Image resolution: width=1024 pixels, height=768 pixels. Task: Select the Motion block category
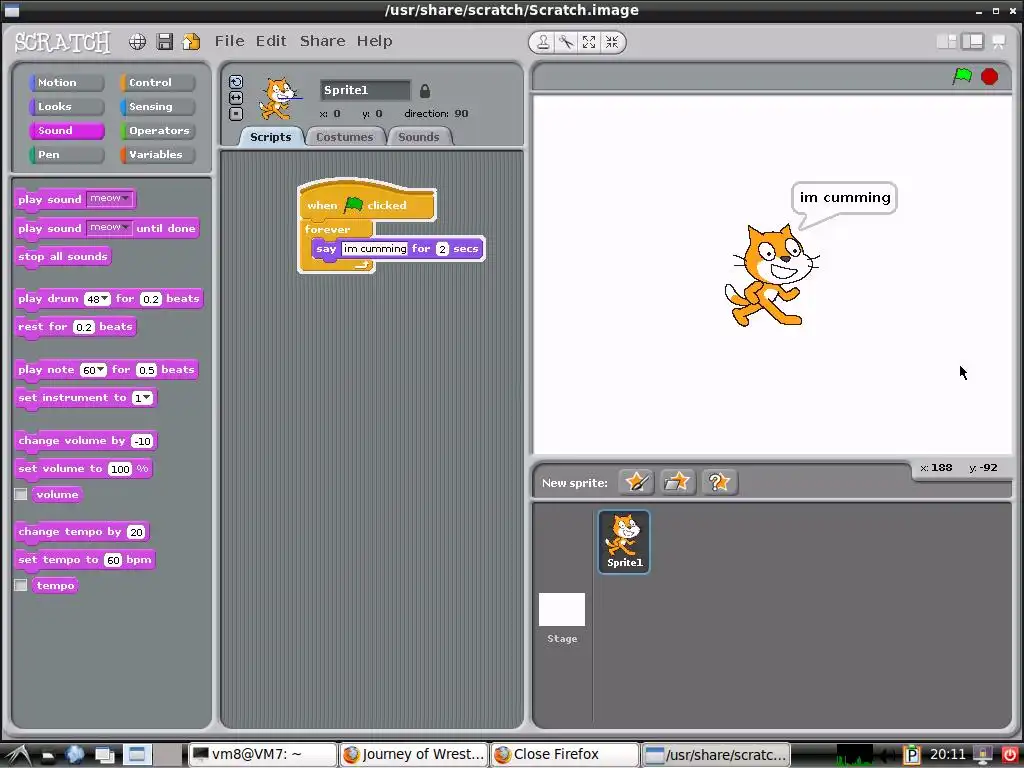66,83
